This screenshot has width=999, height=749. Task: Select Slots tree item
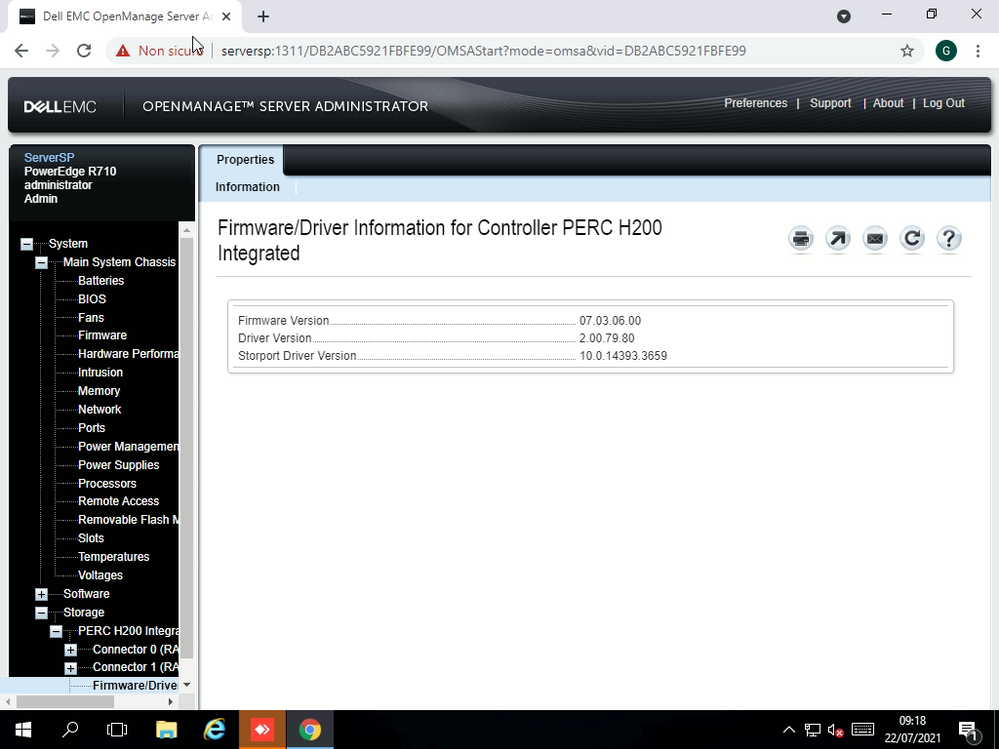(x=90, y=539)
